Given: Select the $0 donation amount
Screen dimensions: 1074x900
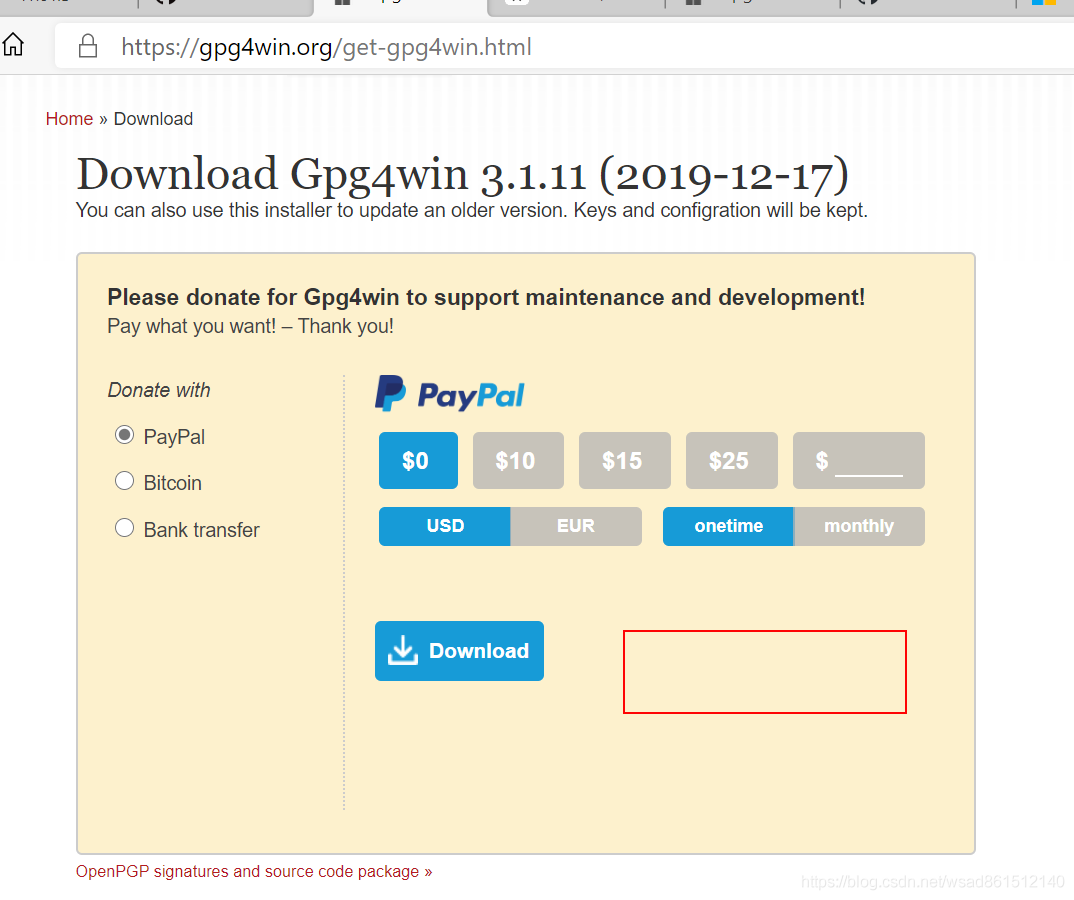Looking at the screenshot, I should [418, 460].
